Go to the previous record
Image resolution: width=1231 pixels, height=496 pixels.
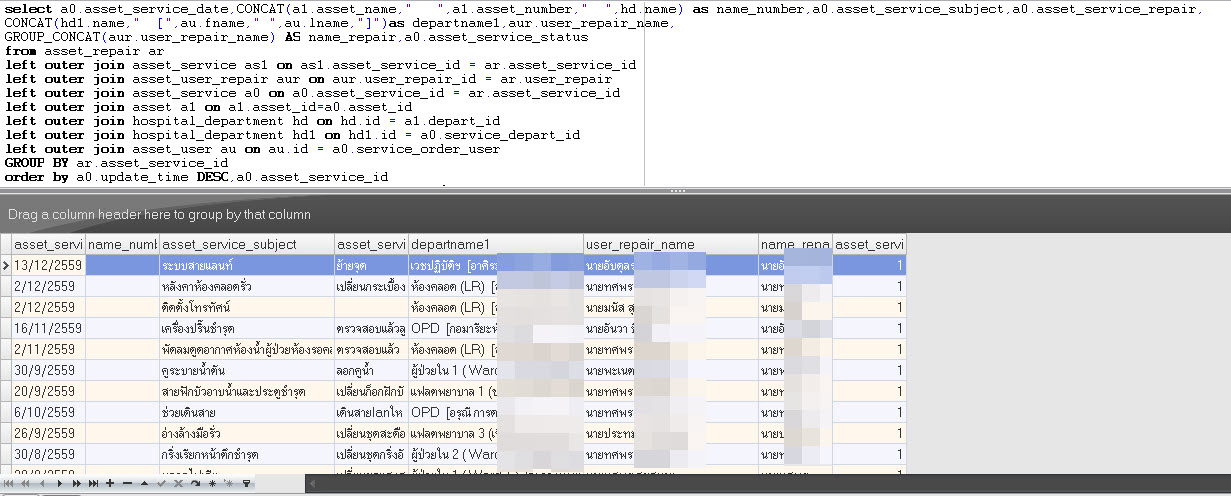[x=42, y=483]
